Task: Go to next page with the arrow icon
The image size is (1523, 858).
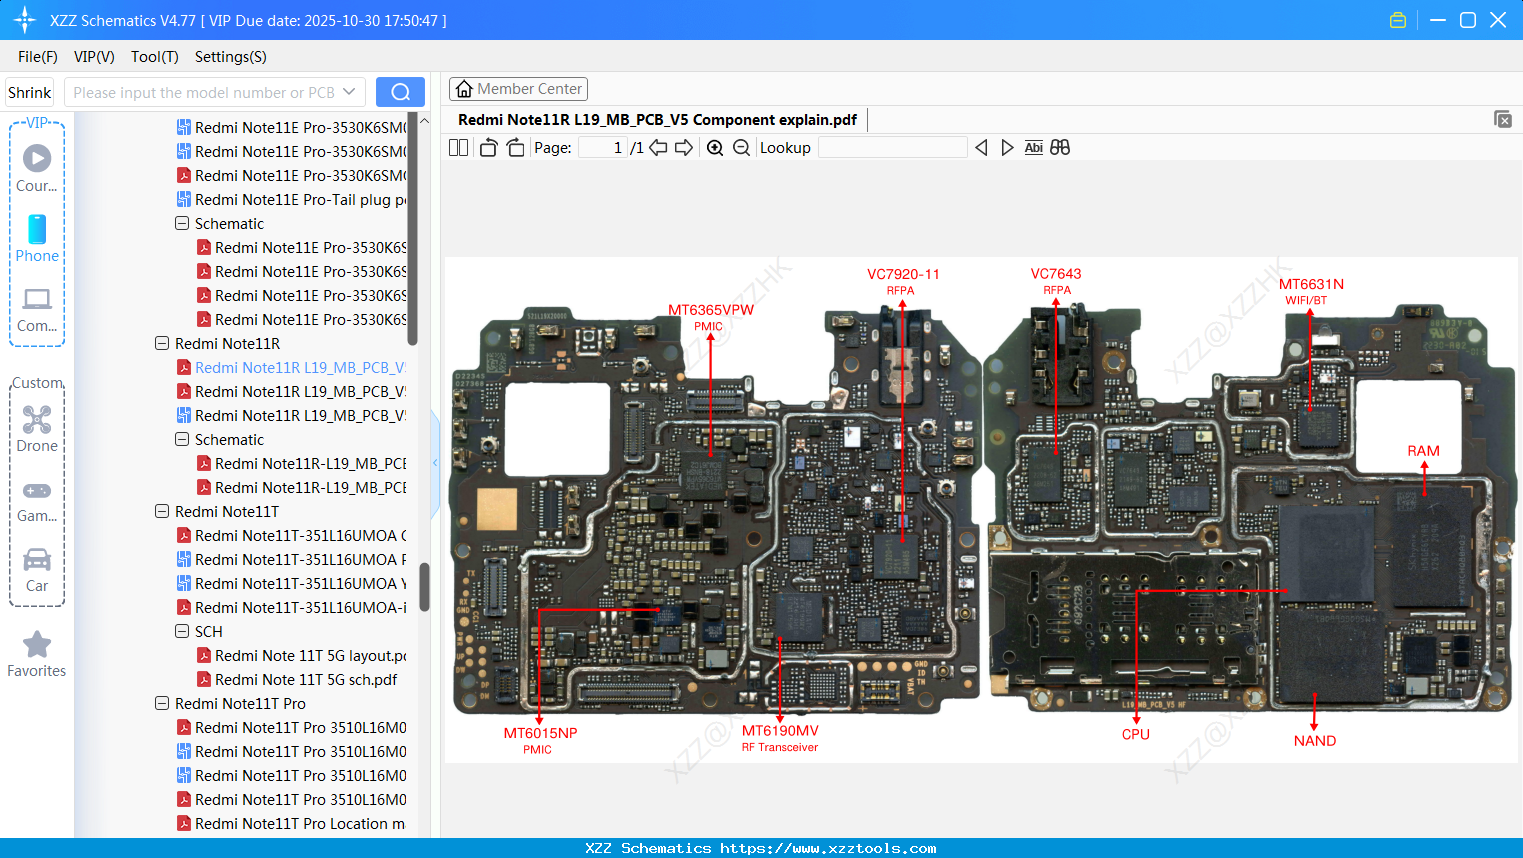Action: (x=684, y=147)
